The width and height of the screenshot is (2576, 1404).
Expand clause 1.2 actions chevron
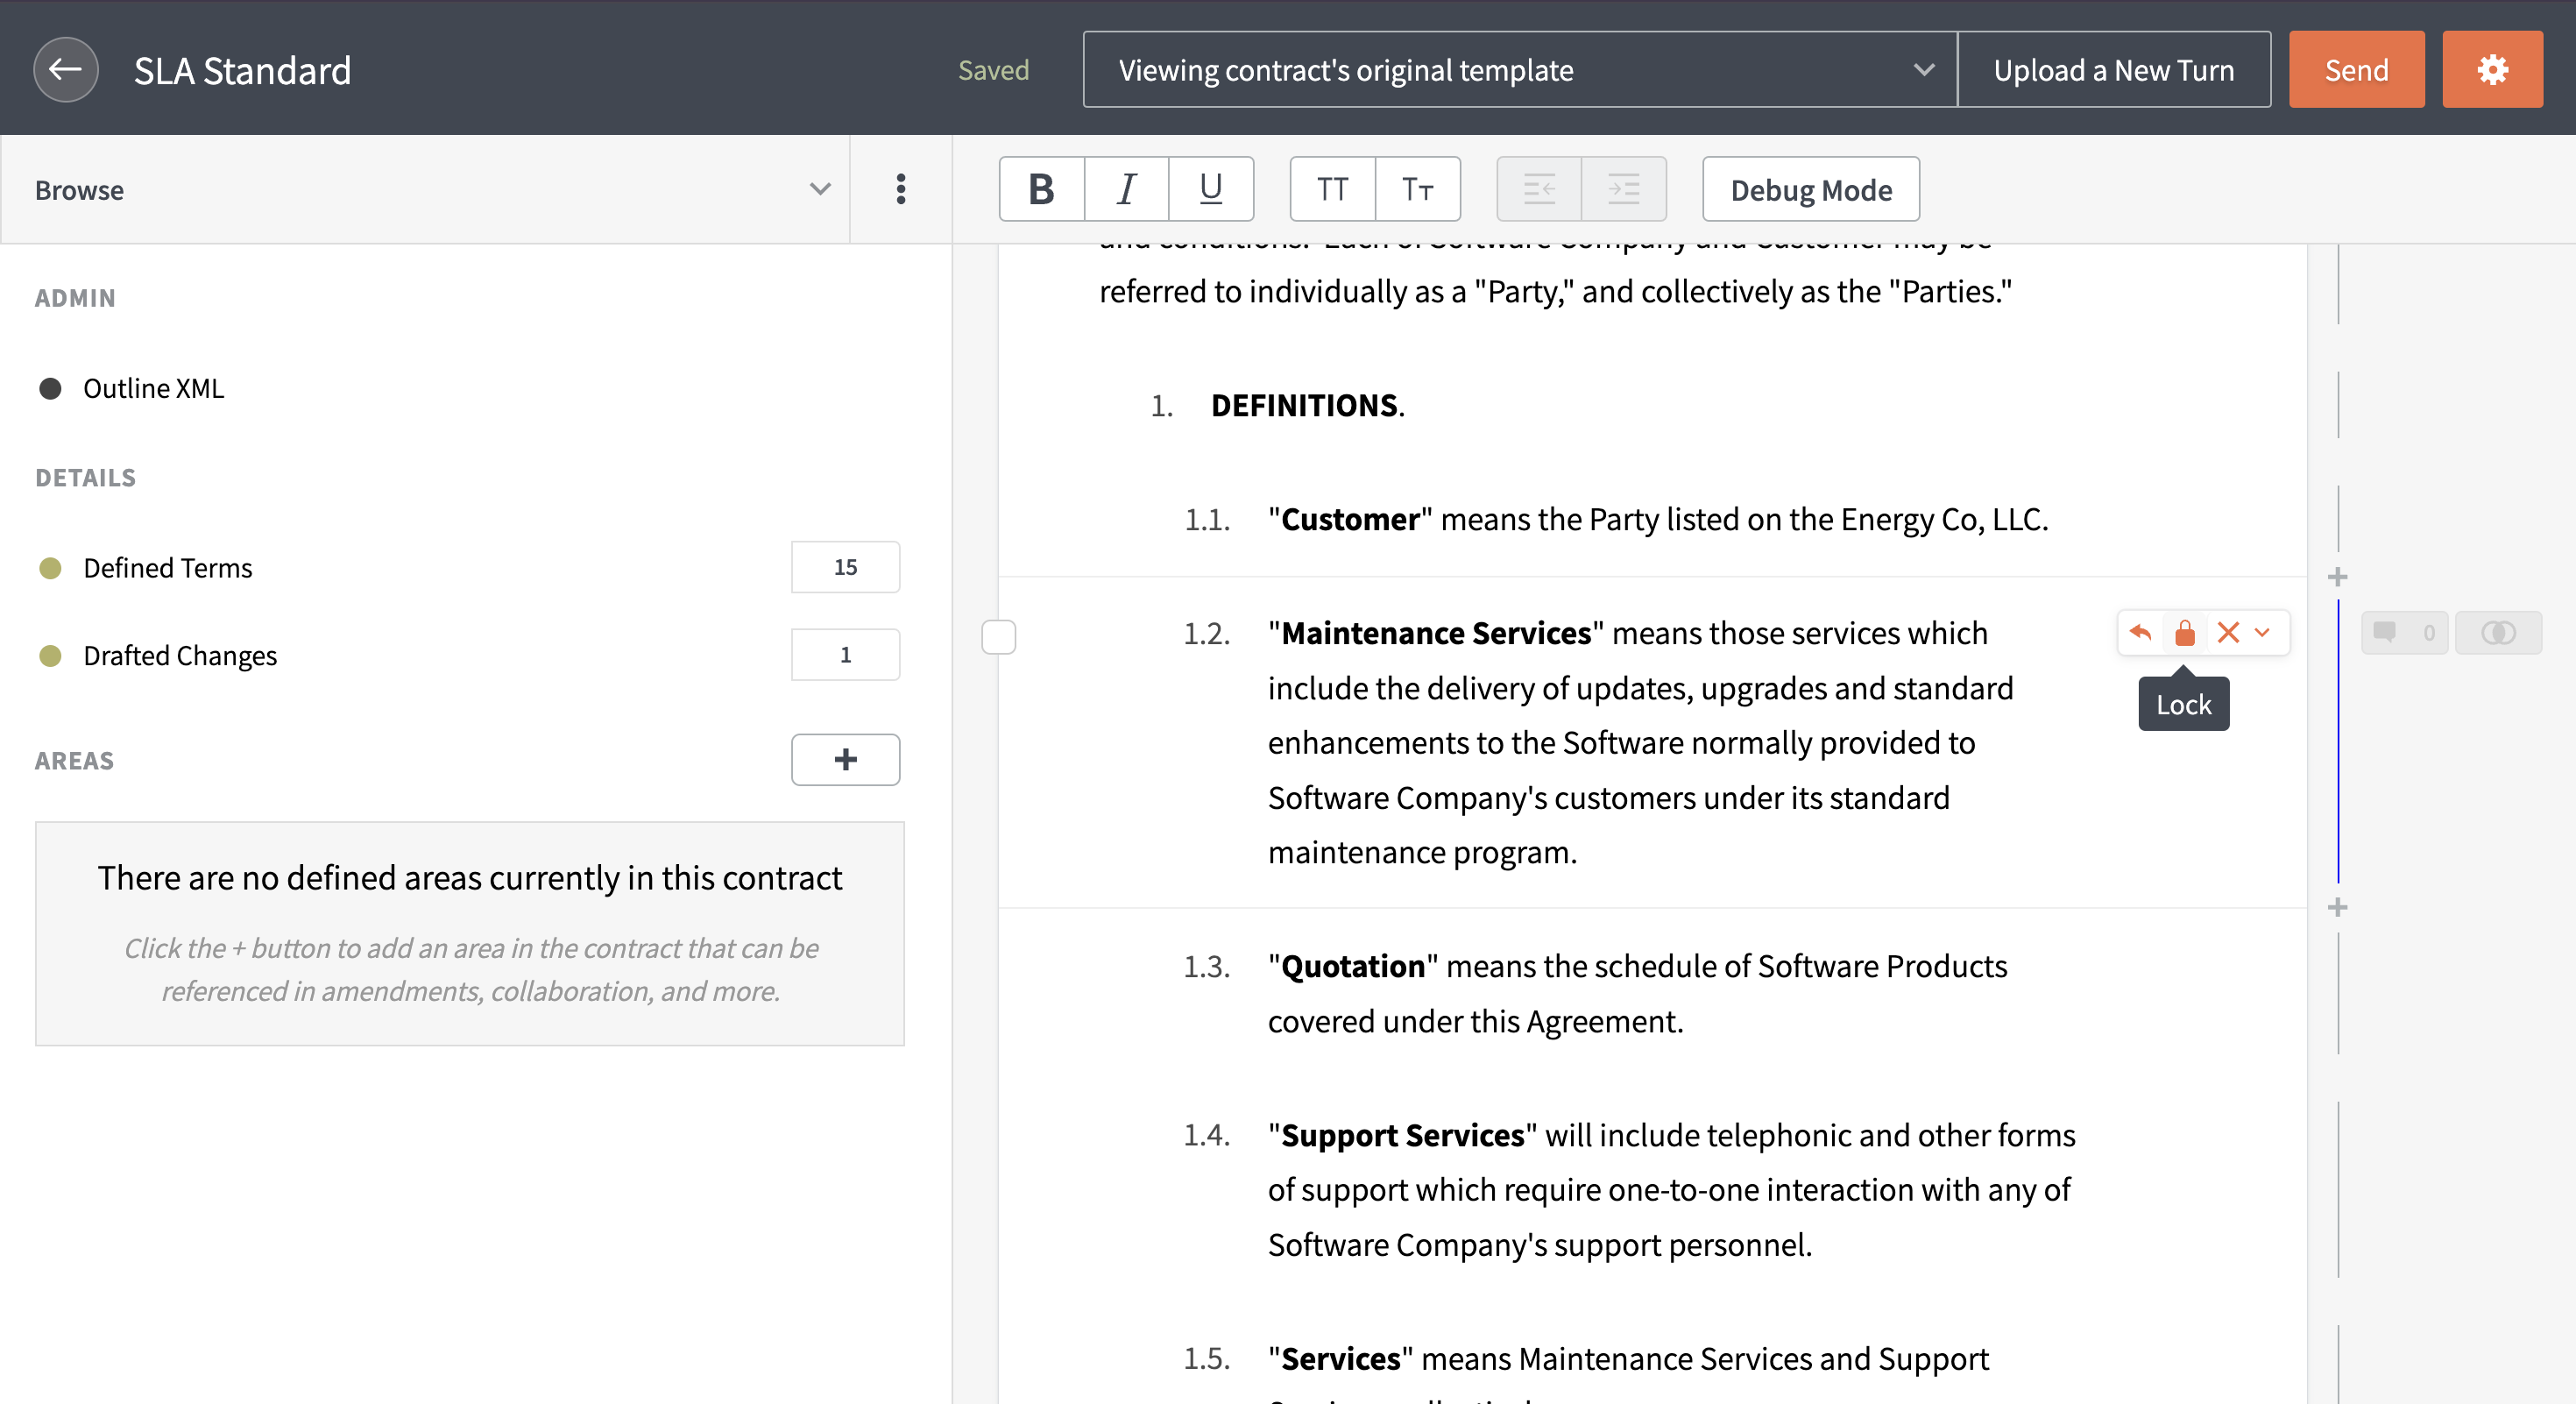(x=2262, y=633)
